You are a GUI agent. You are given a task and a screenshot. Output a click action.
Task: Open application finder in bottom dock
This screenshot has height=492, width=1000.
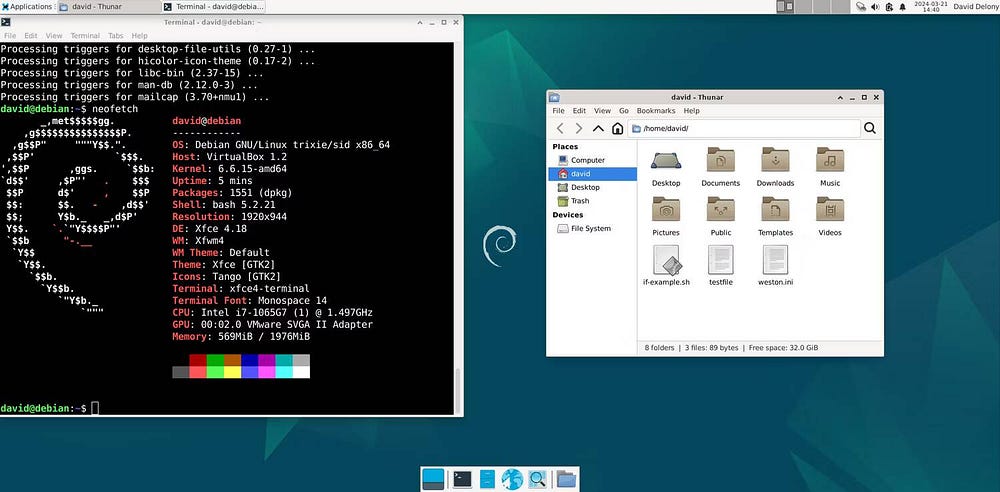pyautogui.click(x=538, y=479)
